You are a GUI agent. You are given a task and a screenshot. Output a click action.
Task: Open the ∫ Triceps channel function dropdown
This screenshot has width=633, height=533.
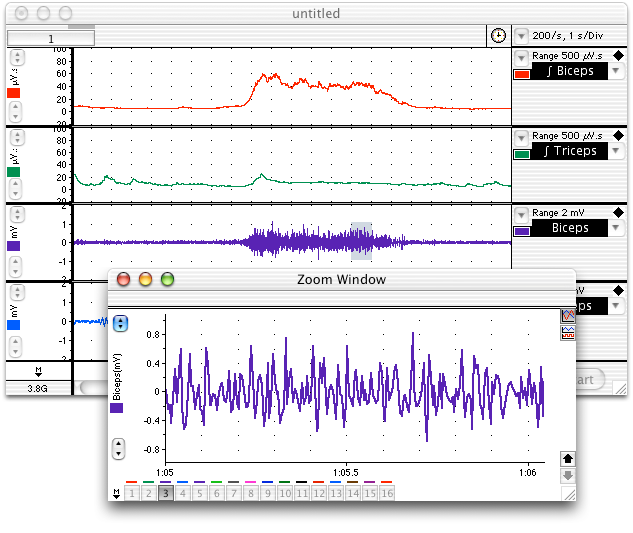[617, 152]
